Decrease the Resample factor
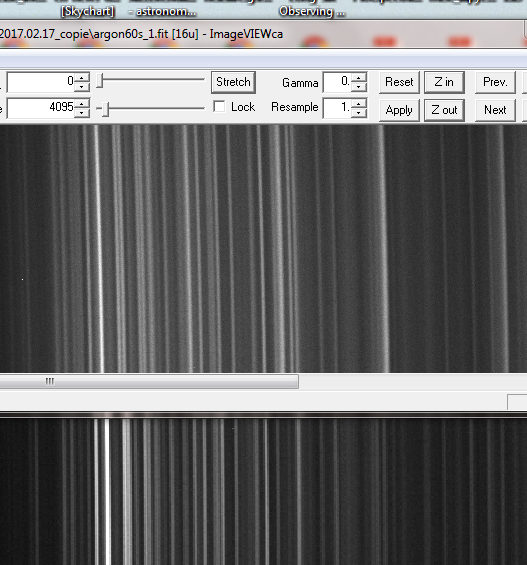Screen dimensions: 527x565 (x=359, y=113)
